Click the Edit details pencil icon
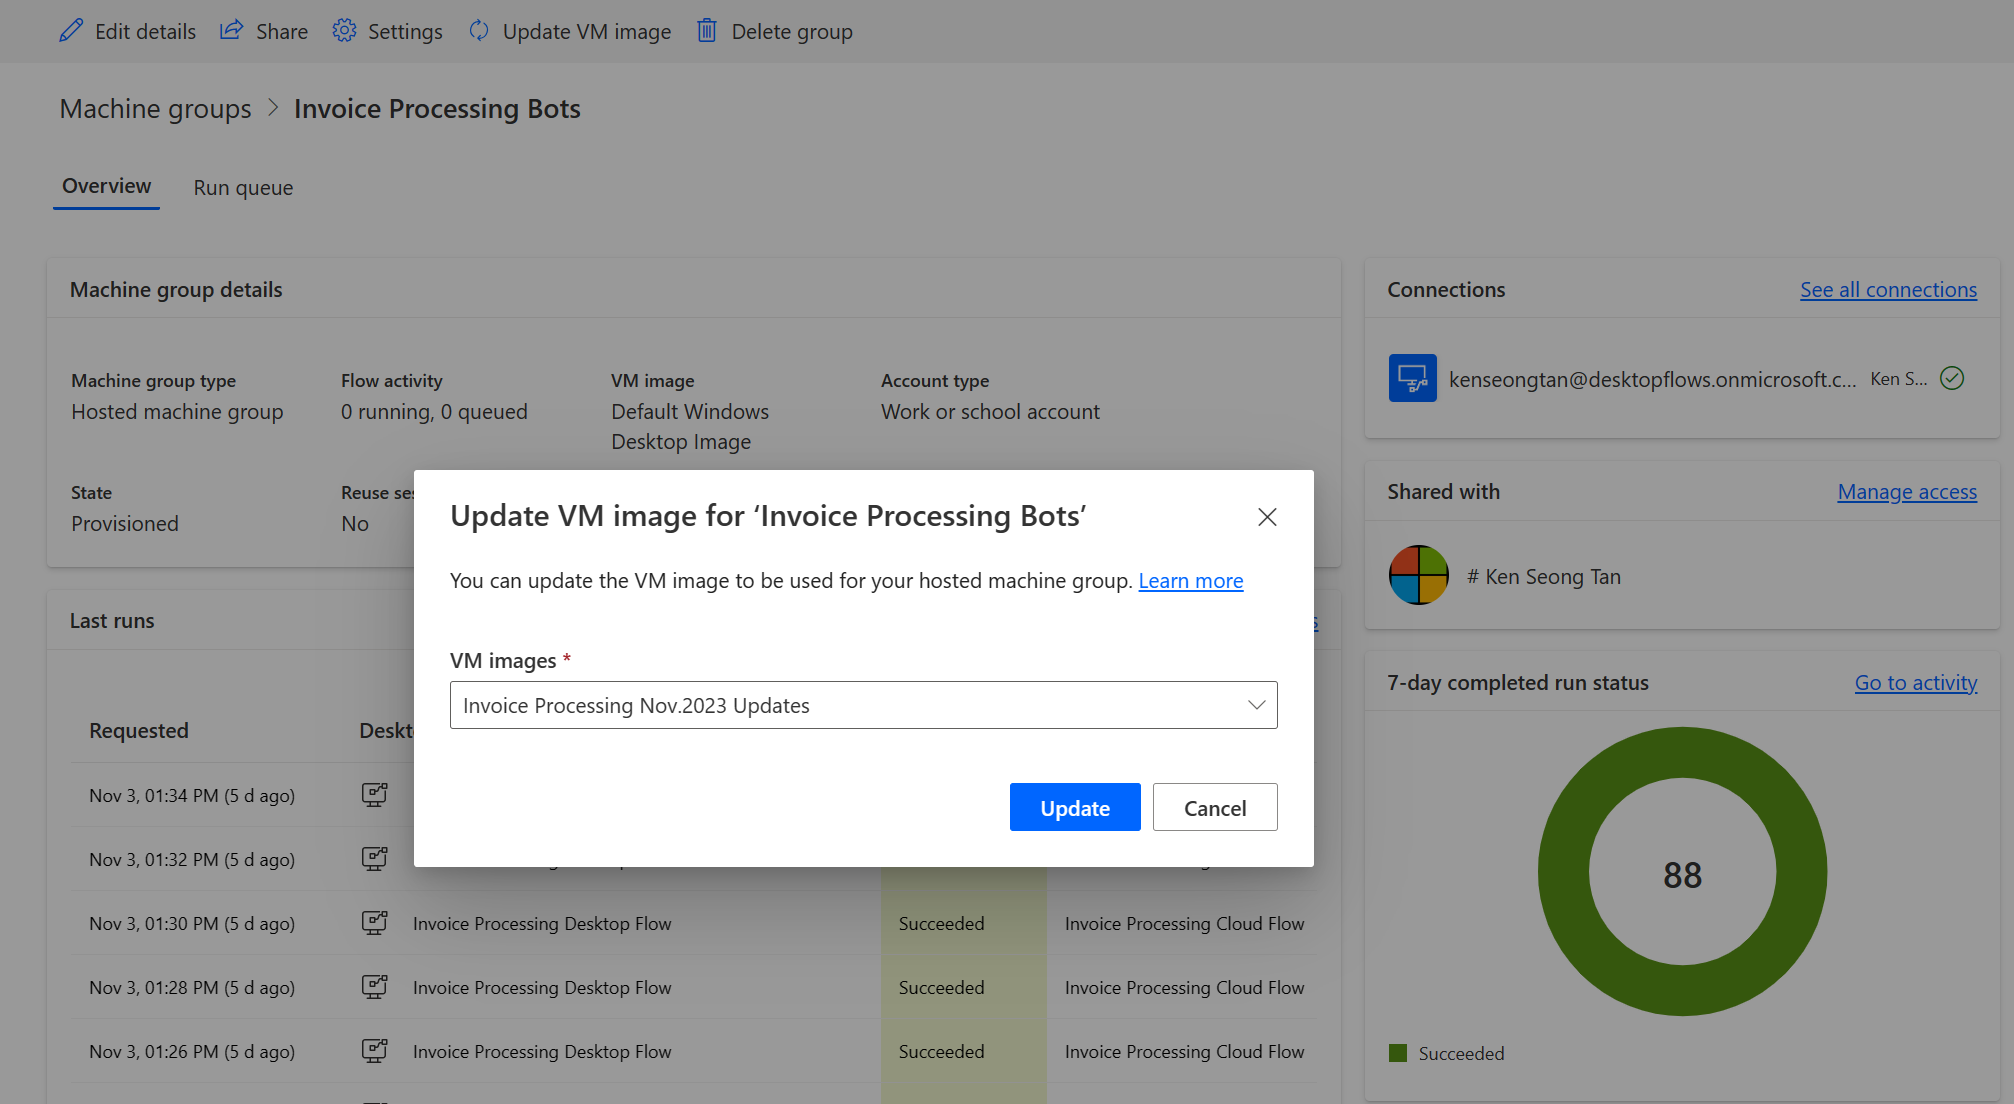 pyautogui.click(x=69, y=30)
